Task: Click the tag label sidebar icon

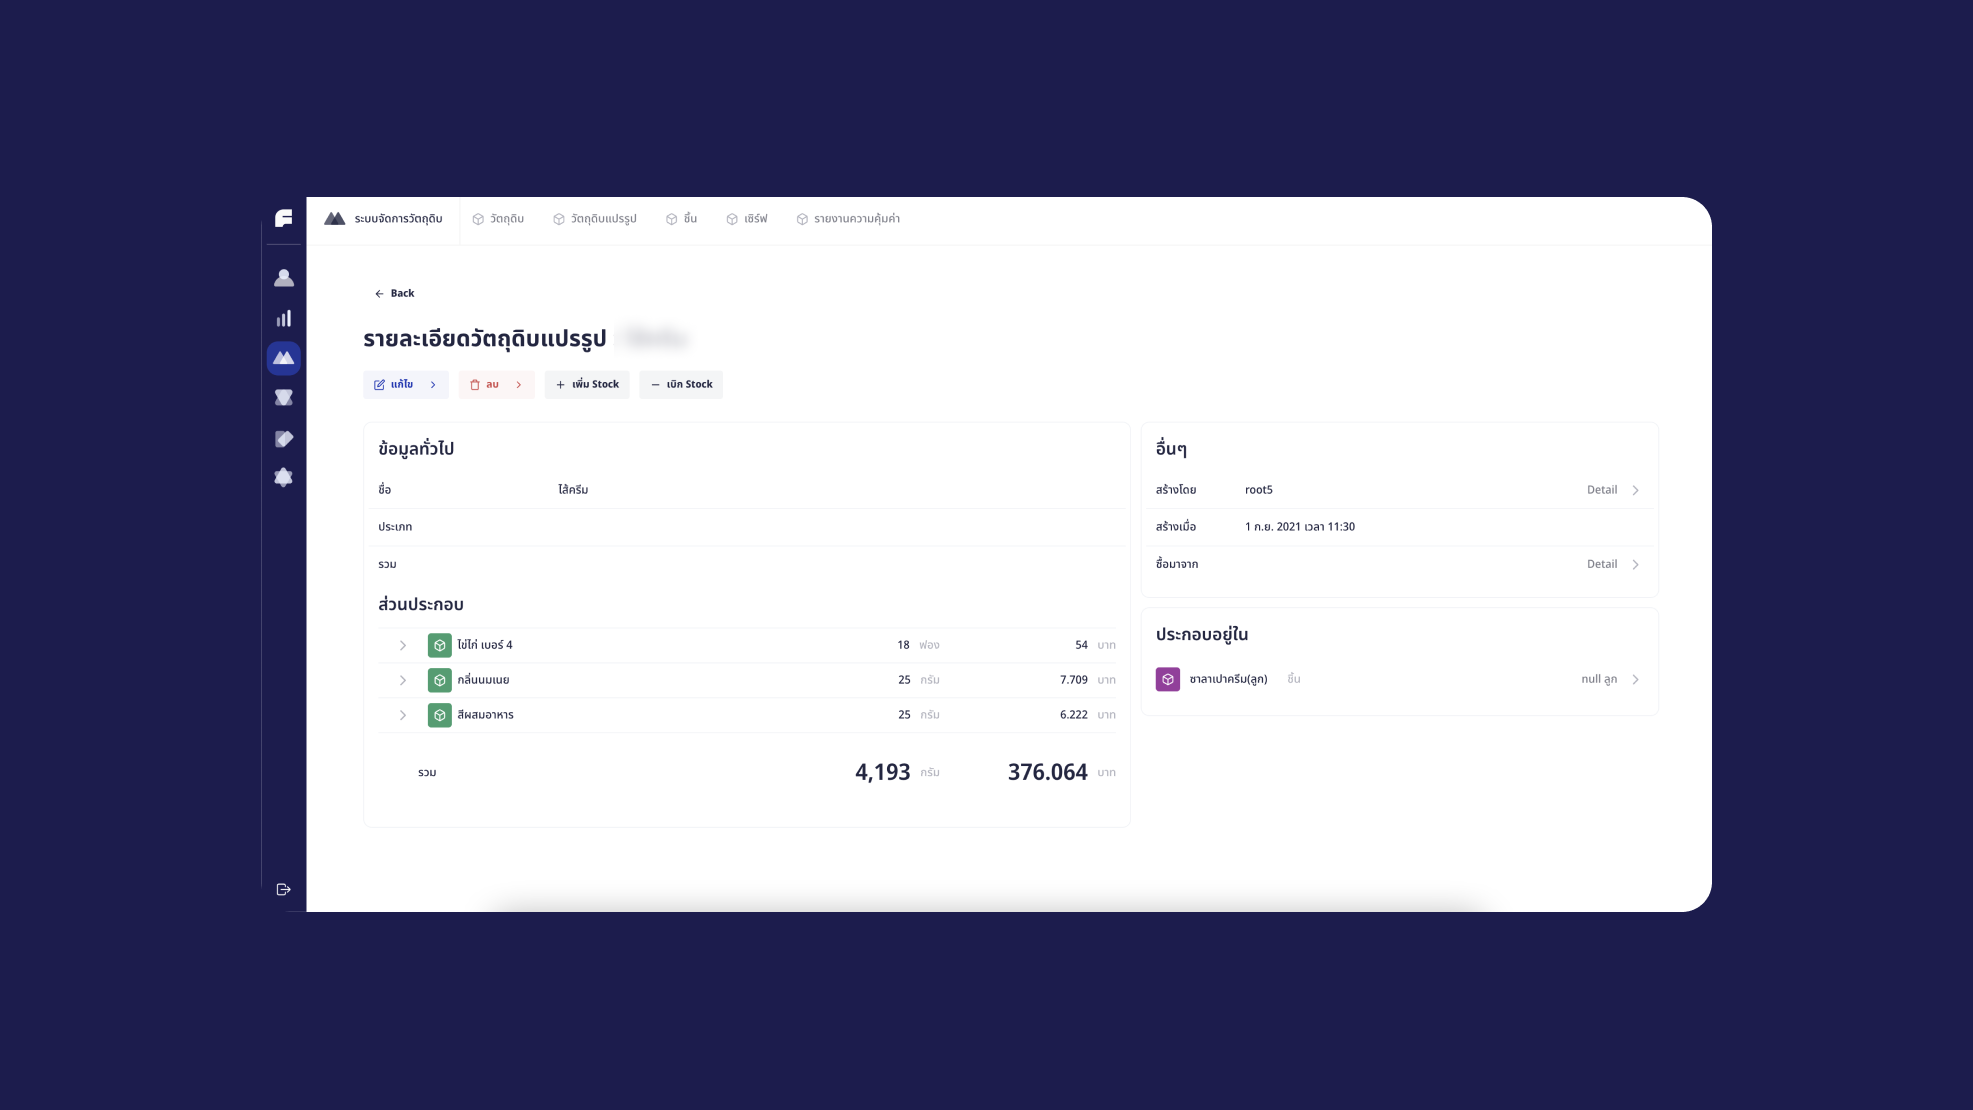Action: [x=284, y=439]
